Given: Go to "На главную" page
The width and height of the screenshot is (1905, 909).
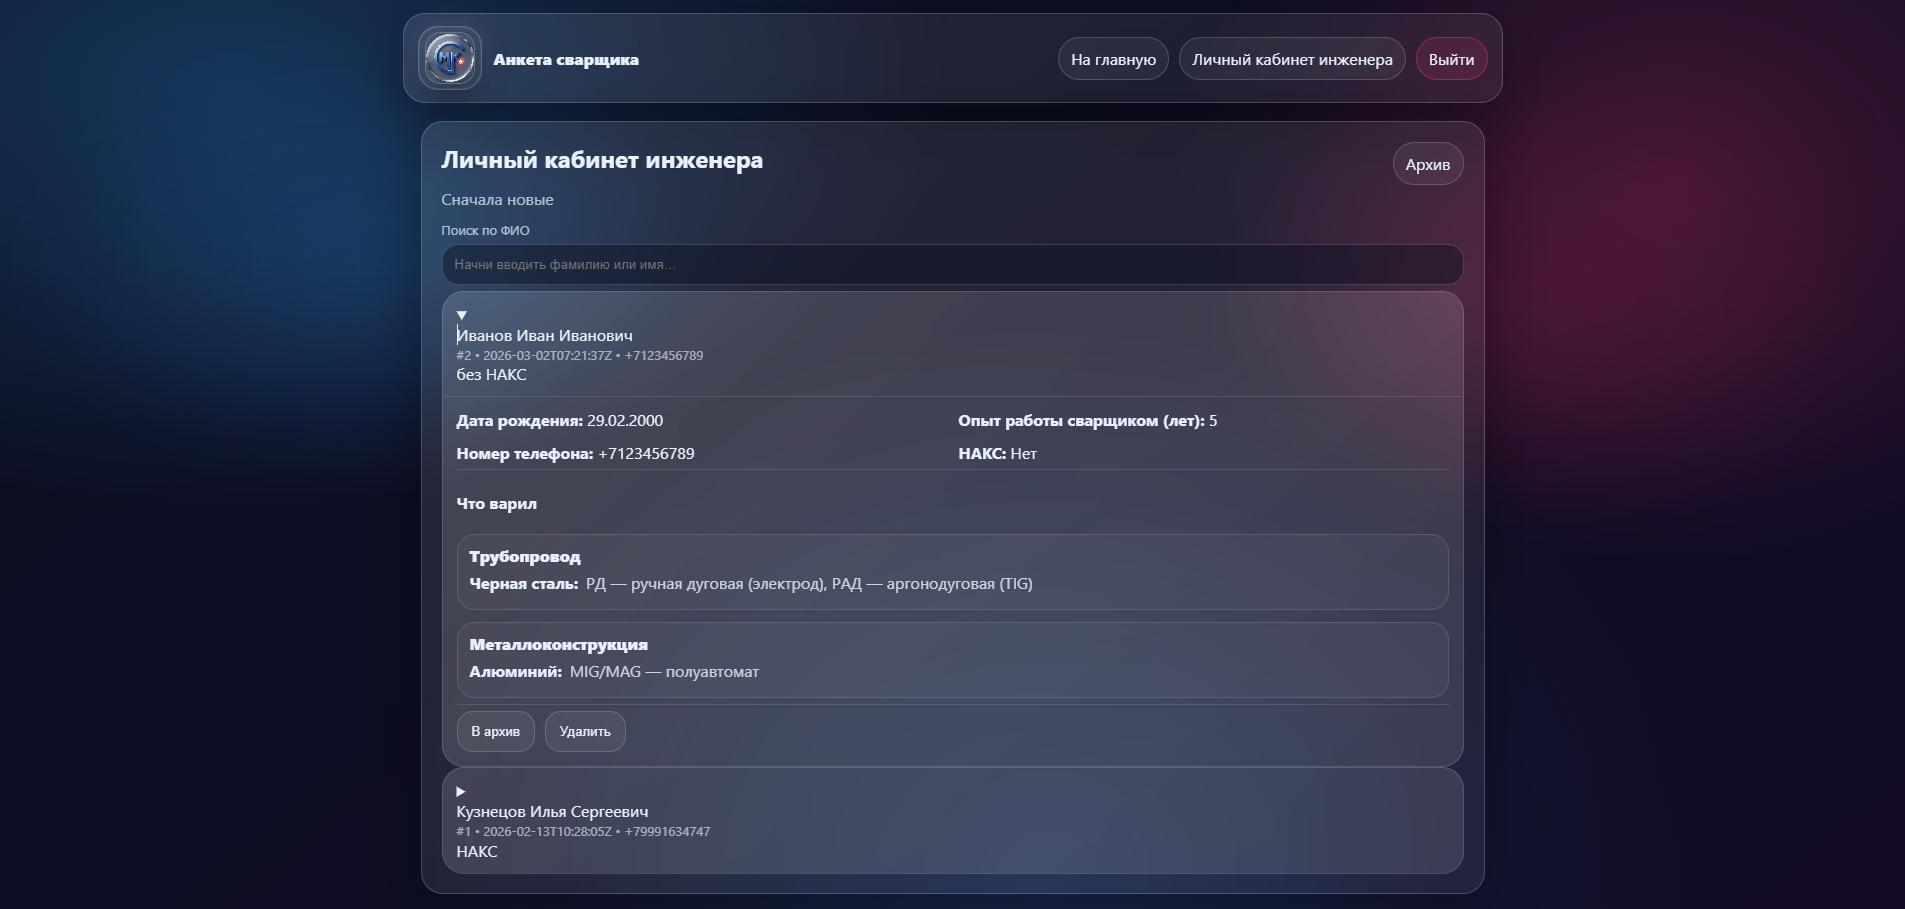Looking at the screenshot, I should click(1112, 60).
